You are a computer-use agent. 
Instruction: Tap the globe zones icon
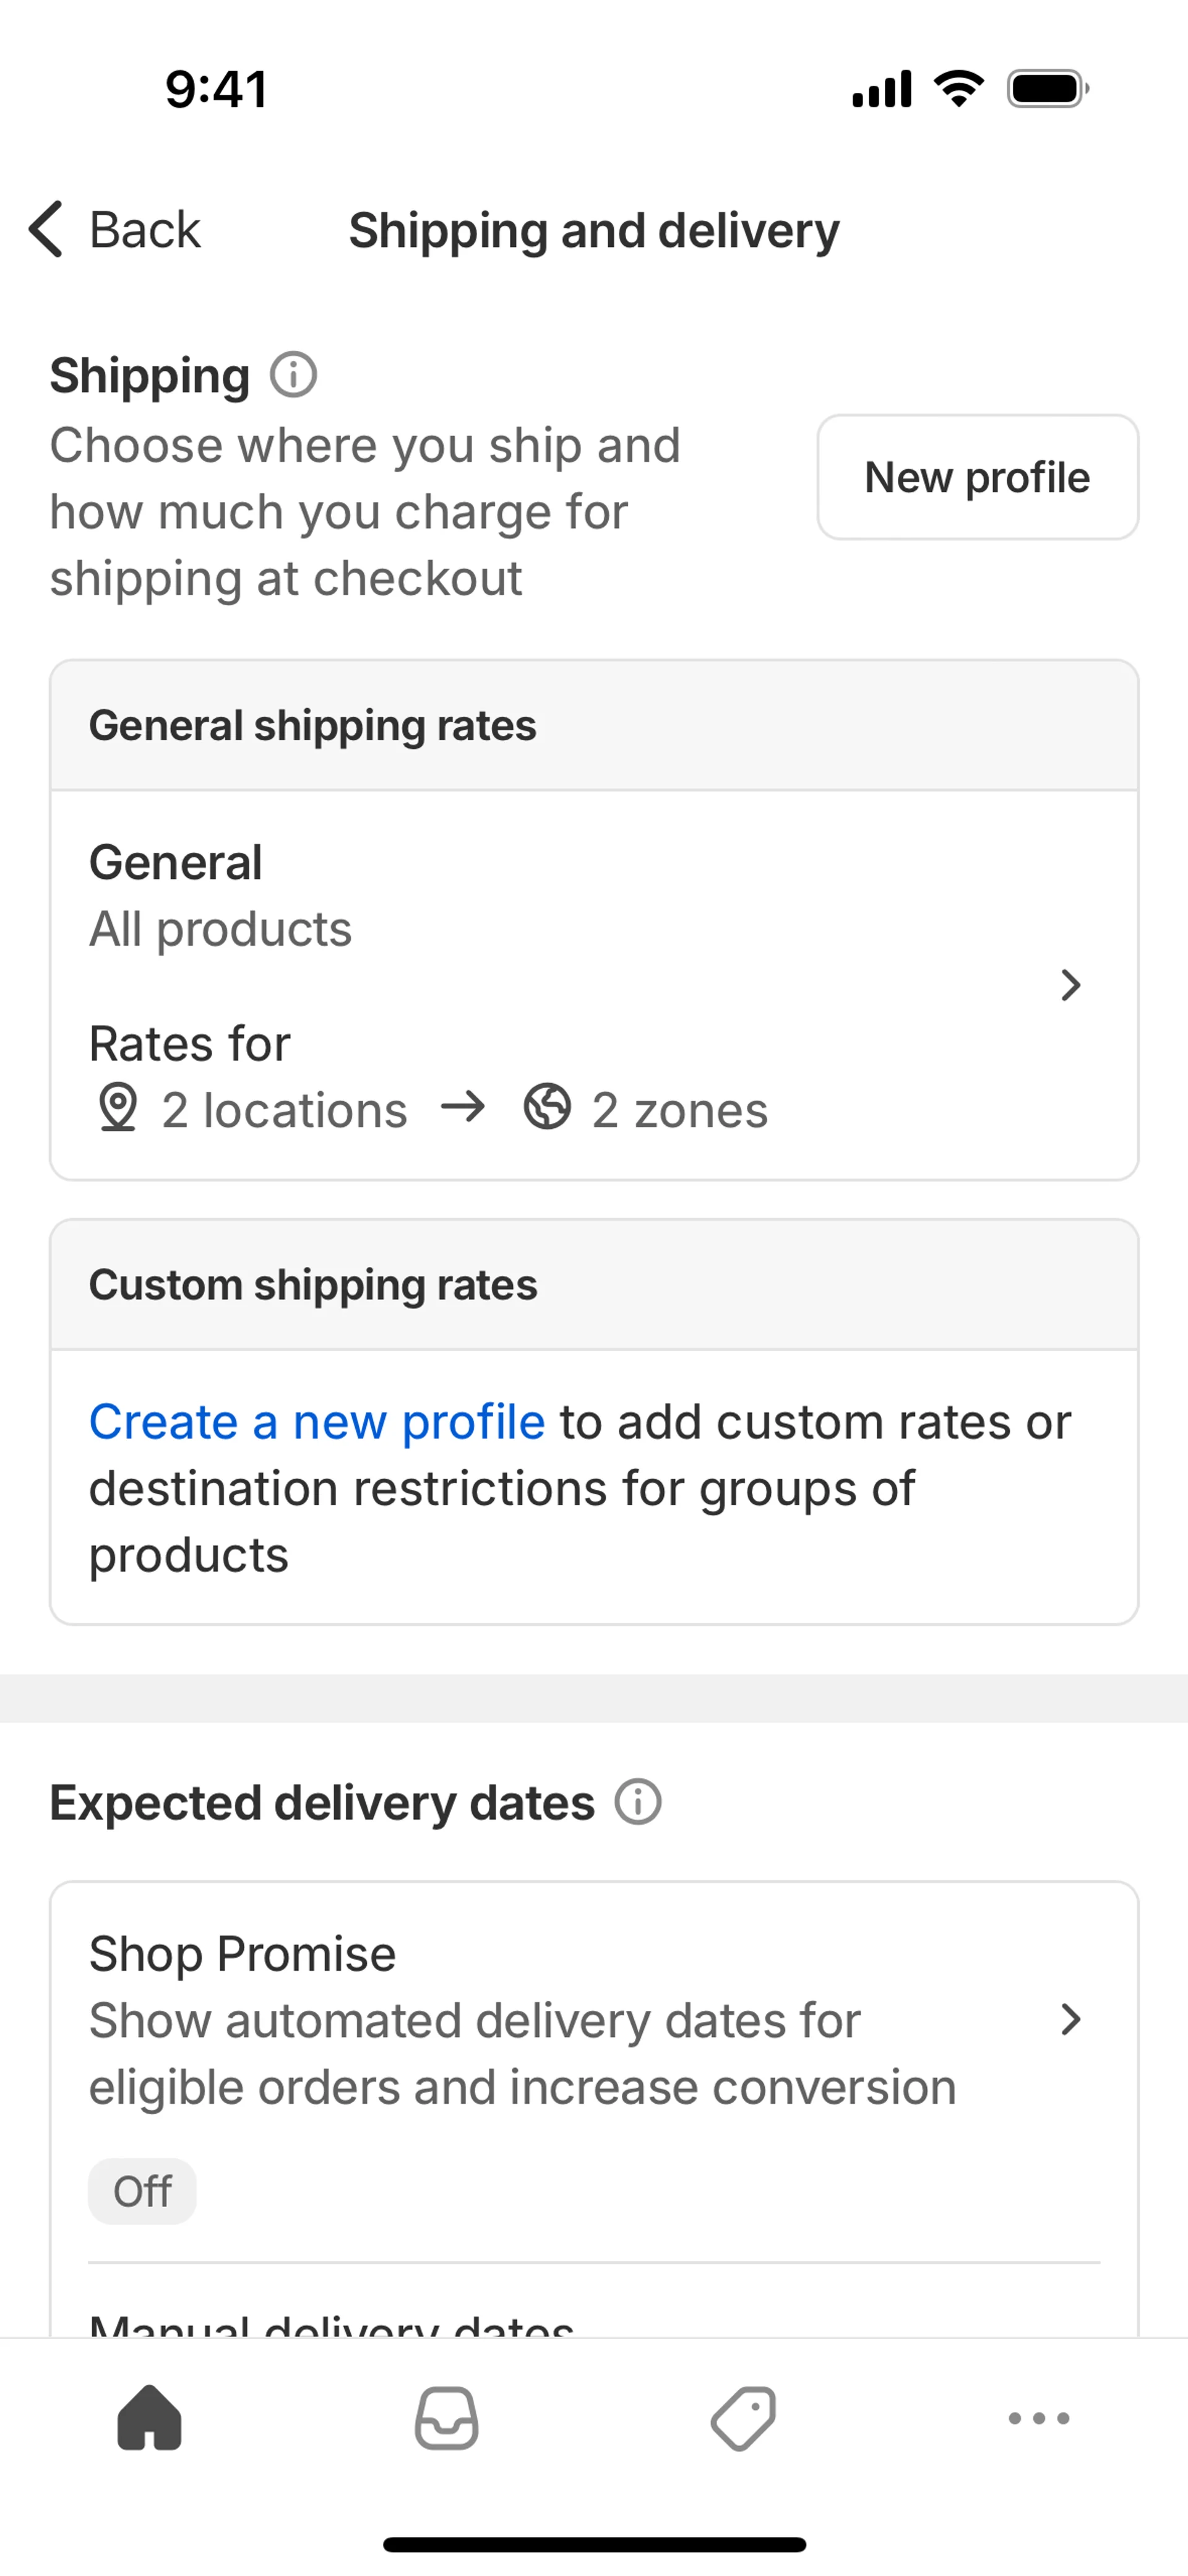click(x=547, y=1107)
